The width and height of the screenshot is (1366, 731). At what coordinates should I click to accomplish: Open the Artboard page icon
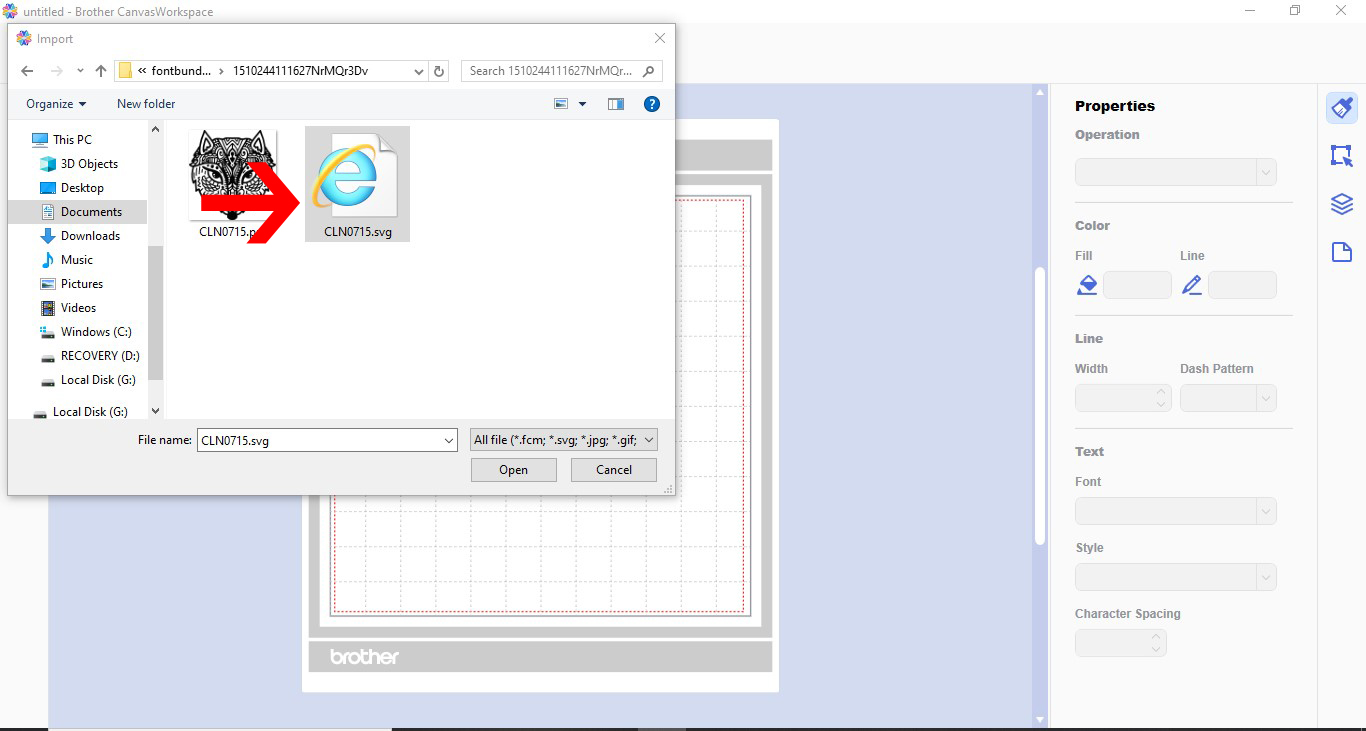1341,252
